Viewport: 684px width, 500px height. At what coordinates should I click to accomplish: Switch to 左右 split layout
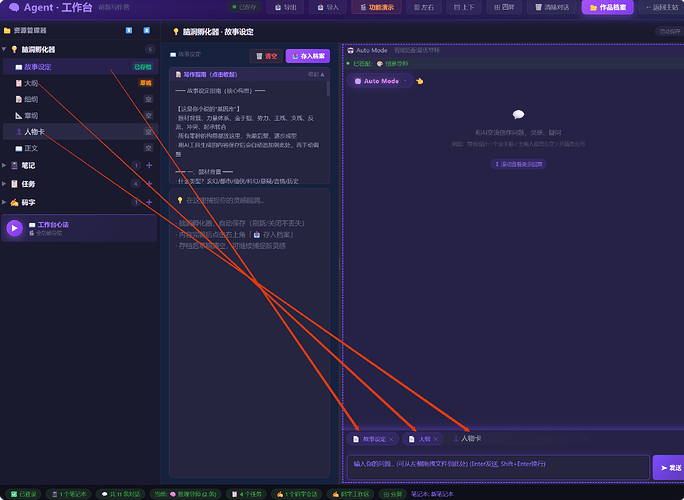424,7
